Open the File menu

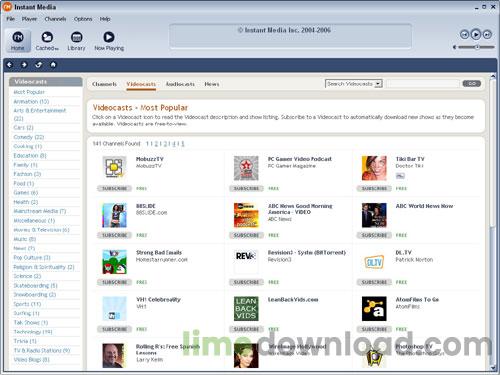point(11,19)
